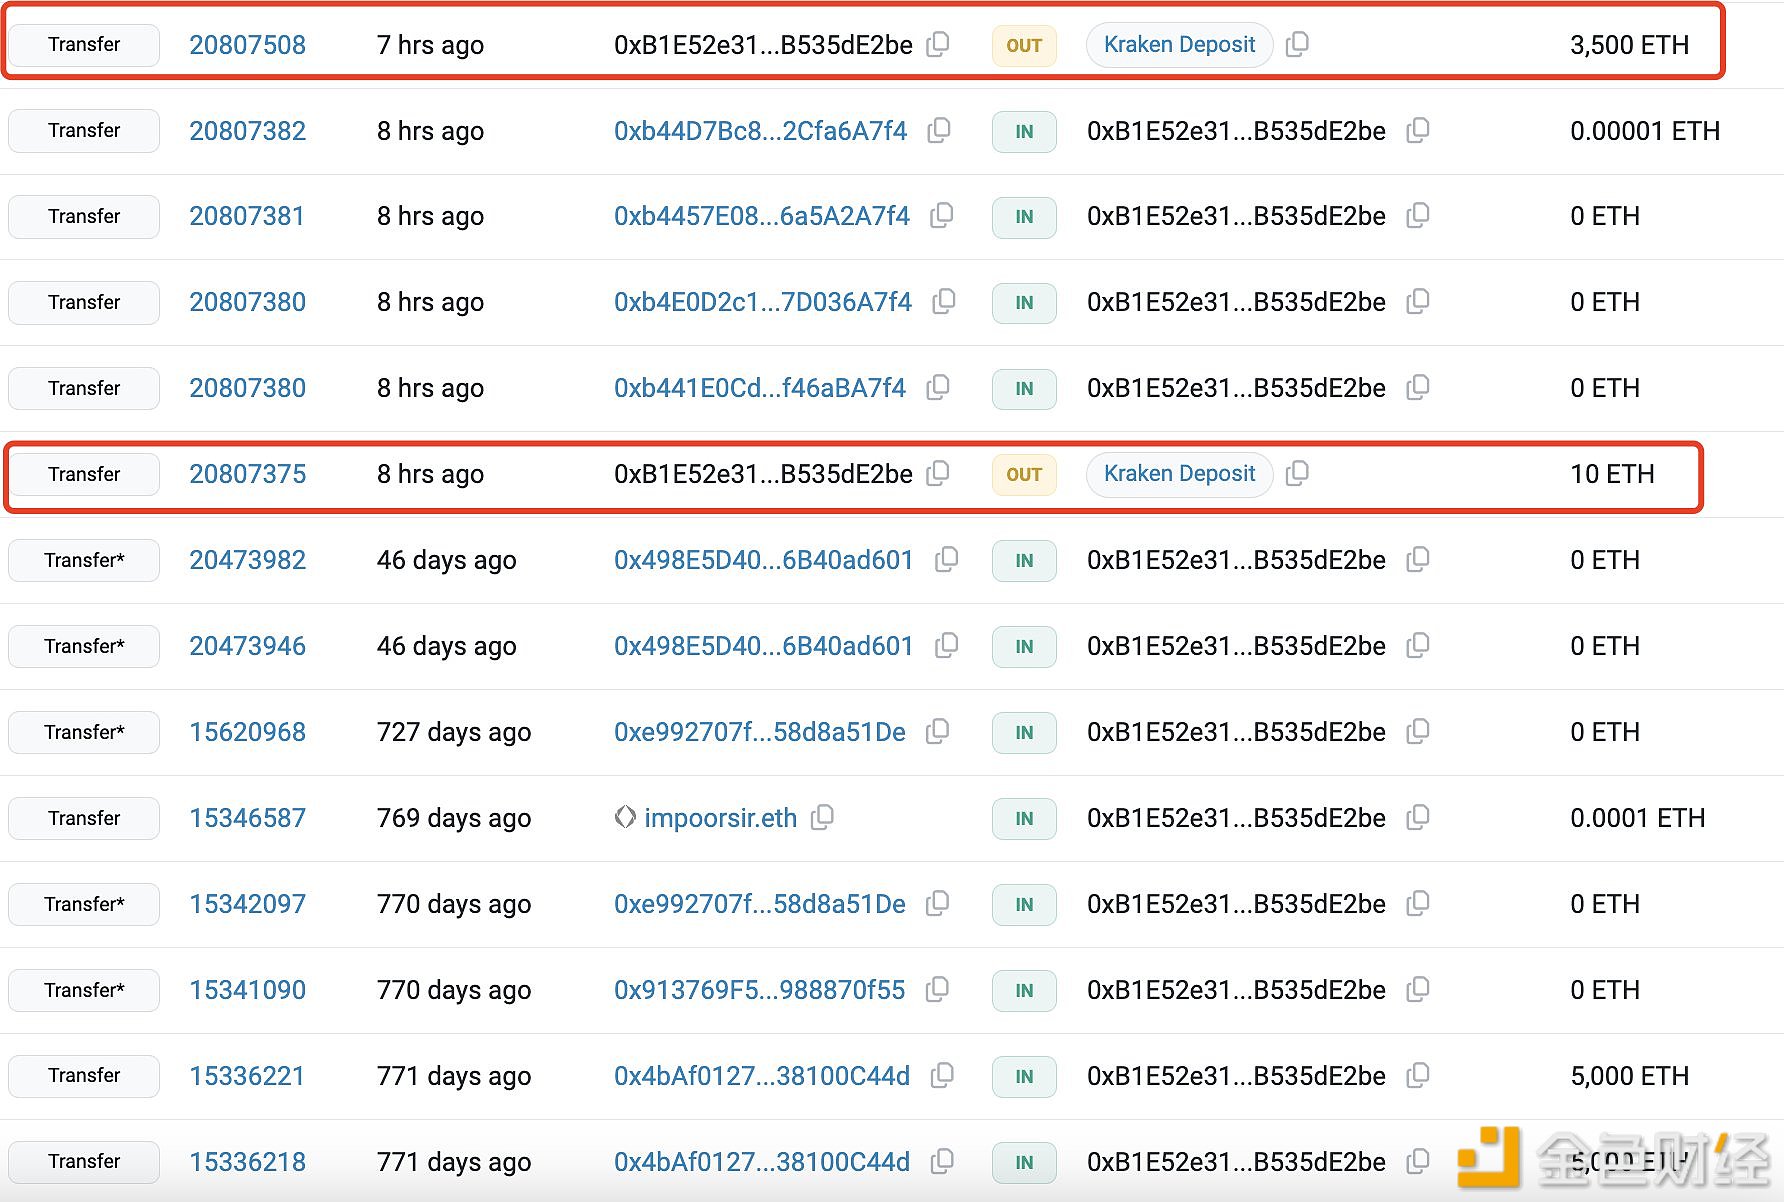The width and height of the screenshot is (1784, 1202).
Task: Open address 0x913769F5...988870f55
Action: pyautogui.click(x=760, y=990)
